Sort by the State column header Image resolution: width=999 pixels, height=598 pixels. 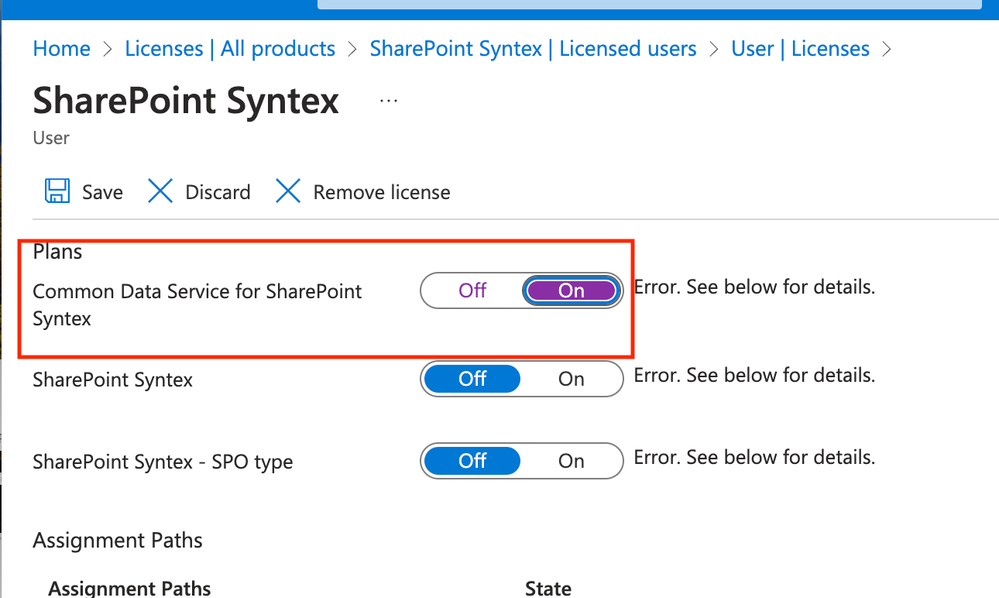(548, 587)
